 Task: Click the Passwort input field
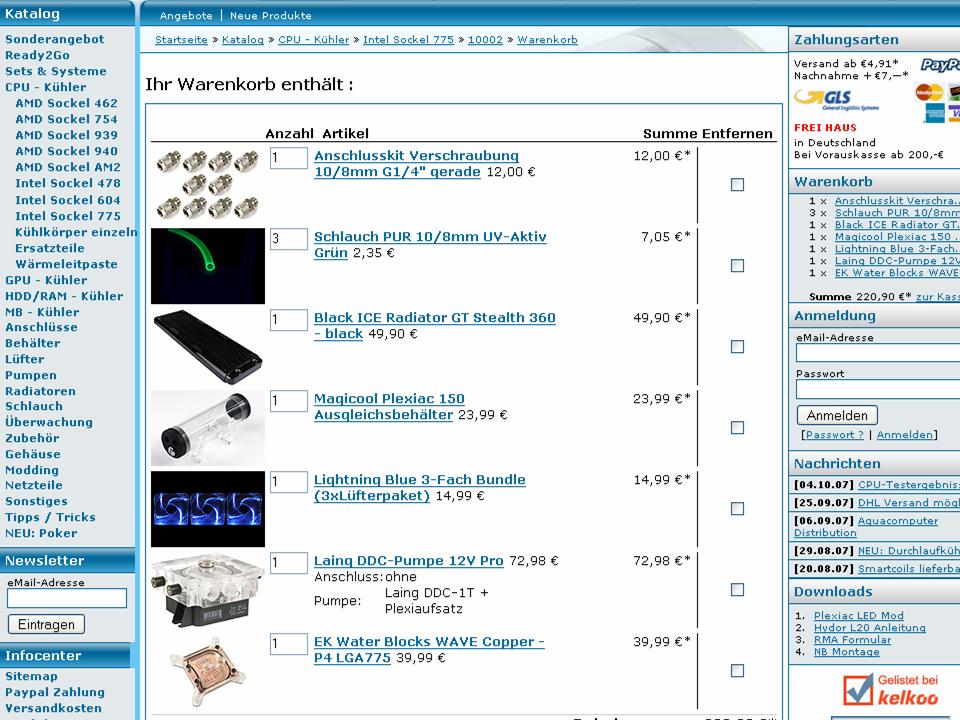[x=878, y=389]
